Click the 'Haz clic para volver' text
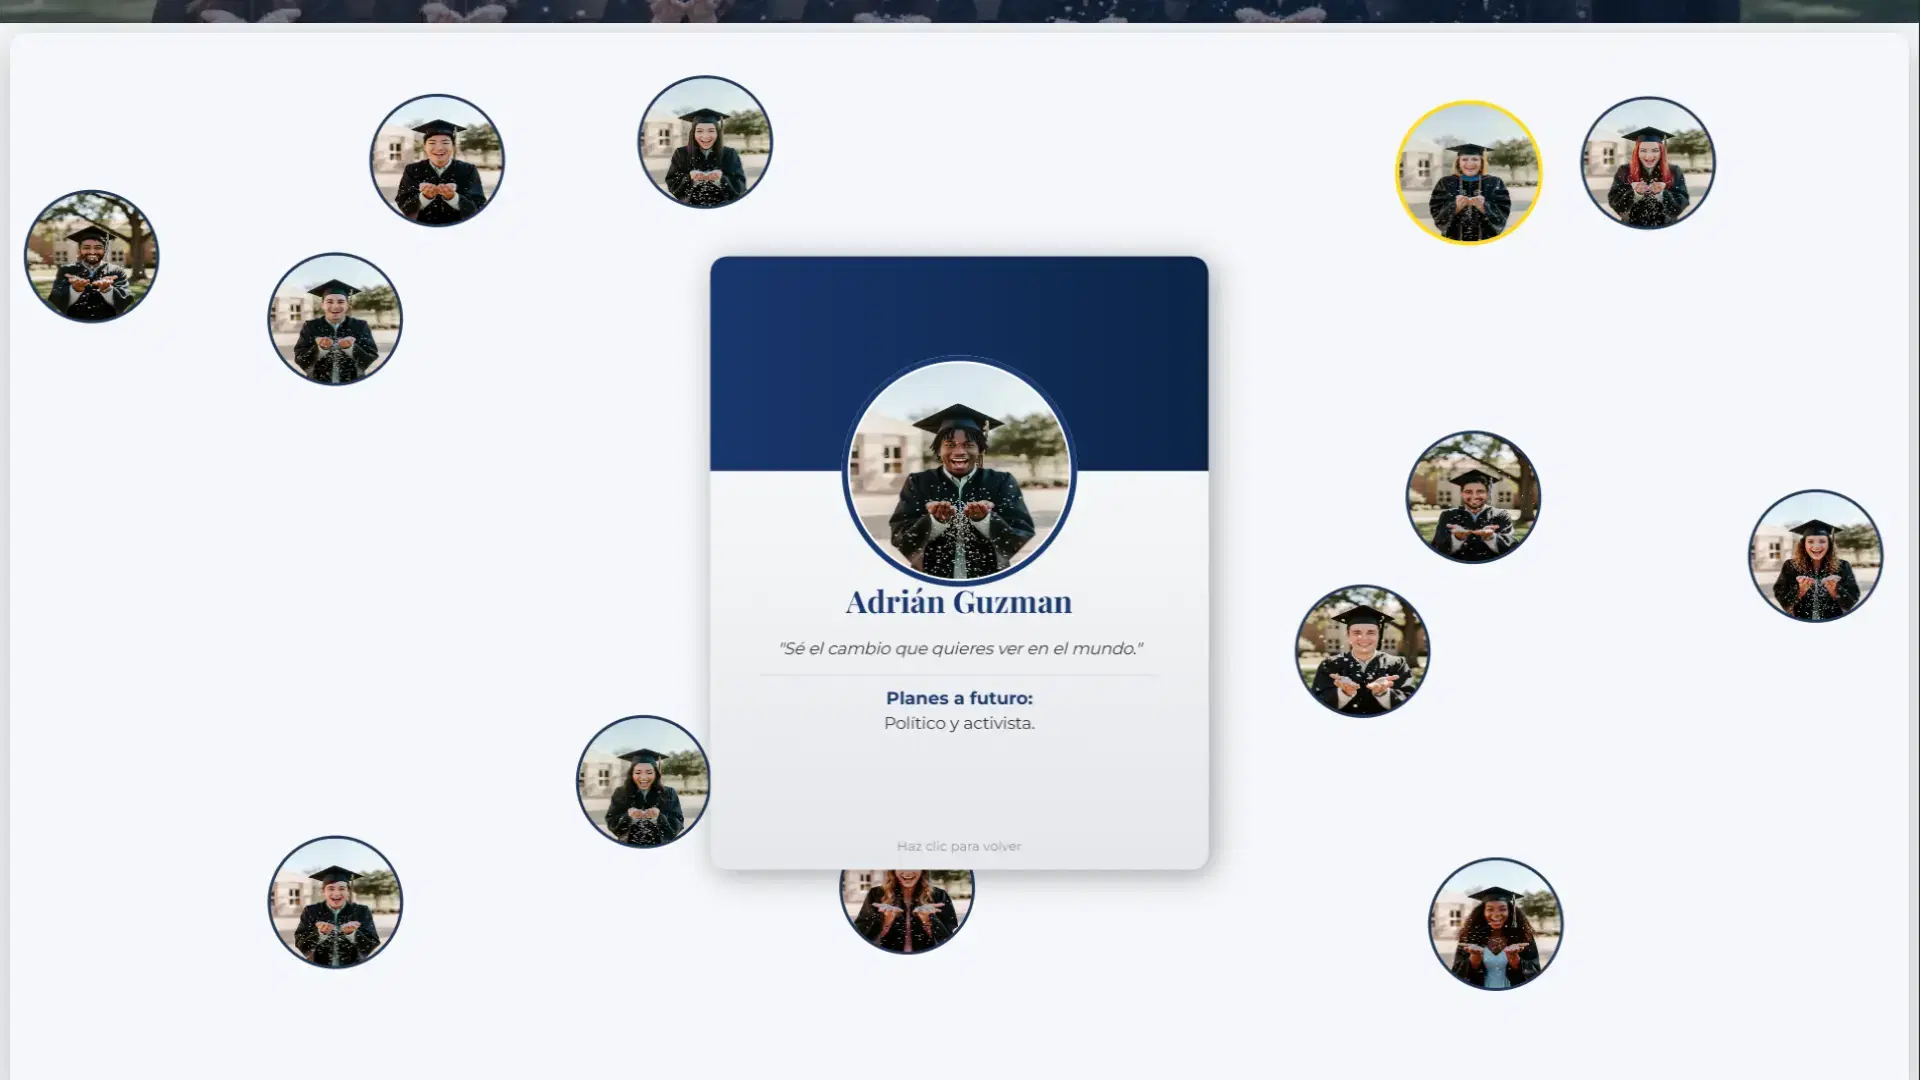Viewport: 1920px width, 1080px height. tap(958, 846)
